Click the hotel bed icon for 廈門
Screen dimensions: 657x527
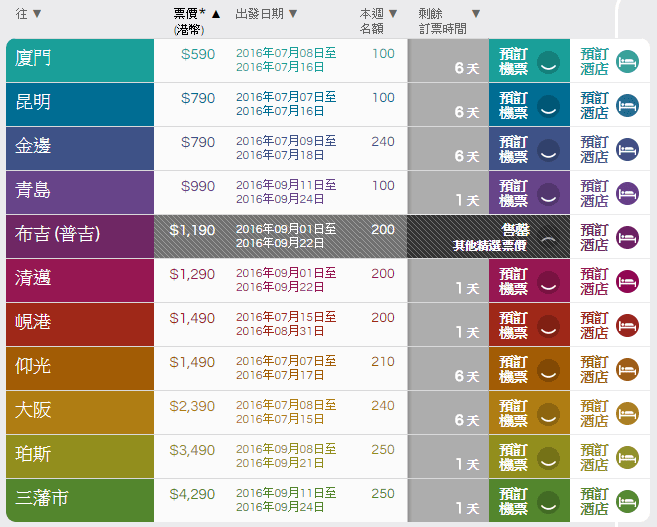tap(627, 61)
